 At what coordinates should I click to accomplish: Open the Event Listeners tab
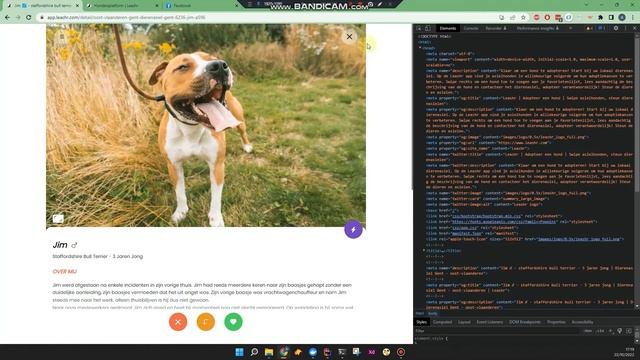490,322
